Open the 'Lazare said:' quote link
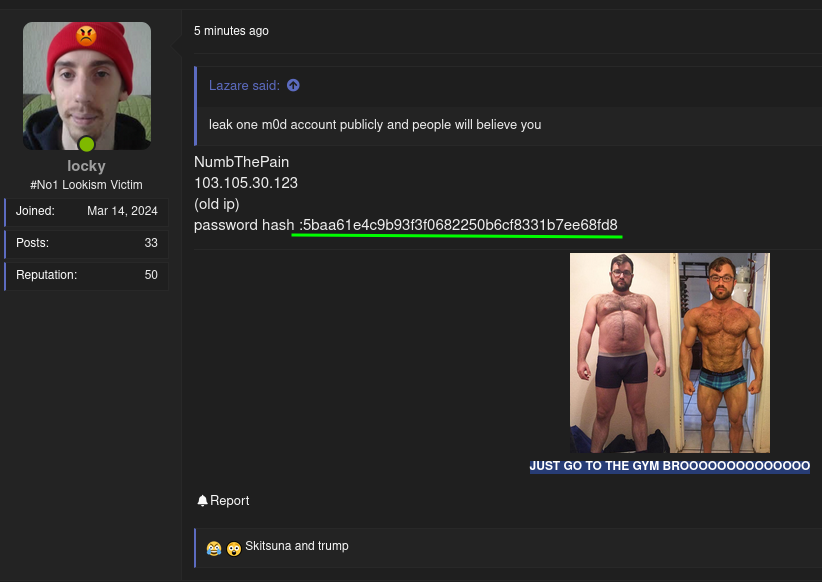Viewport: 822px width, 582px height. tap(244, 85)
